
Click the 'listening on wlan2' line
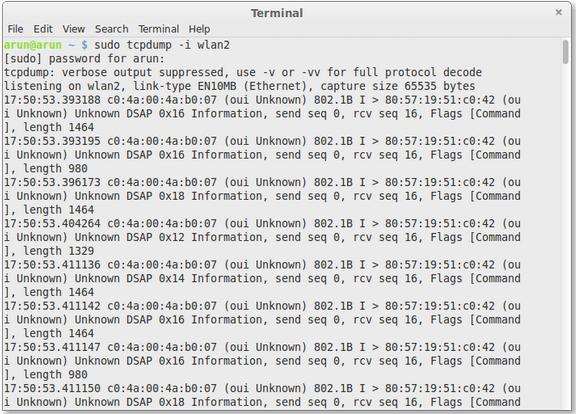(x=240, y=86)
